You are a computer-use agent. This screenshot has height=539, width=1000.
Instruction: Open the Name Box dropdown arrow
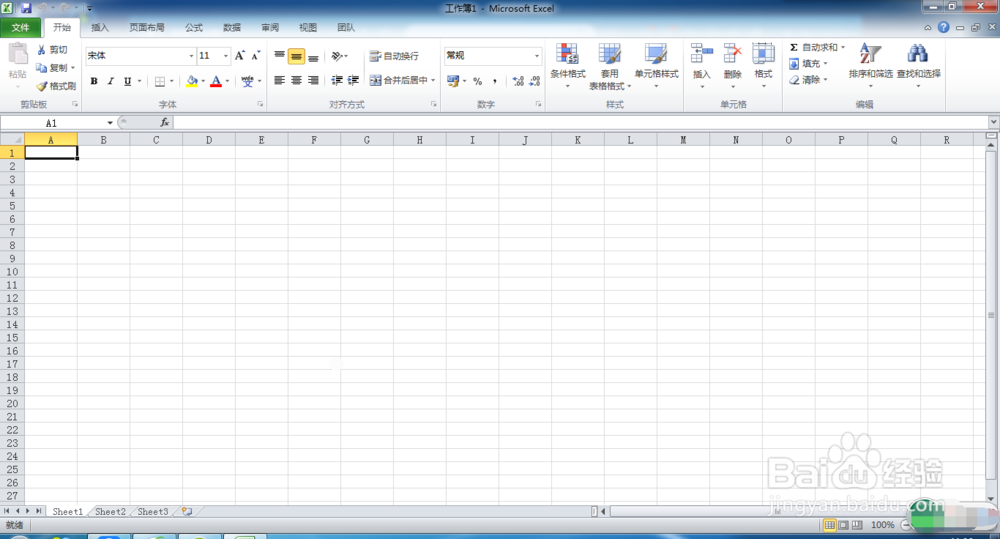point(110,123)
